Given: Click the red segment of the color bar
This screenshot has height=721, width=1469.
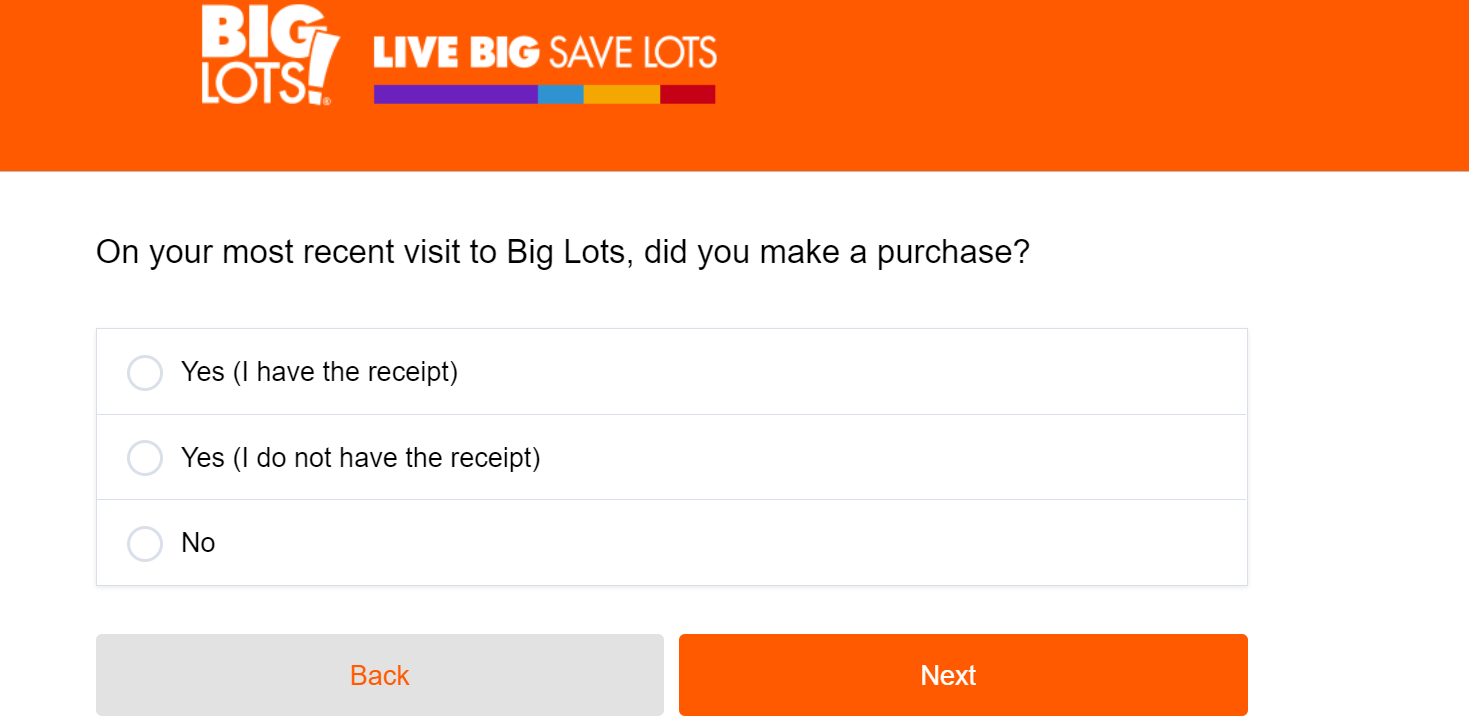Looking at the screenshot, I should click(687, 94).
